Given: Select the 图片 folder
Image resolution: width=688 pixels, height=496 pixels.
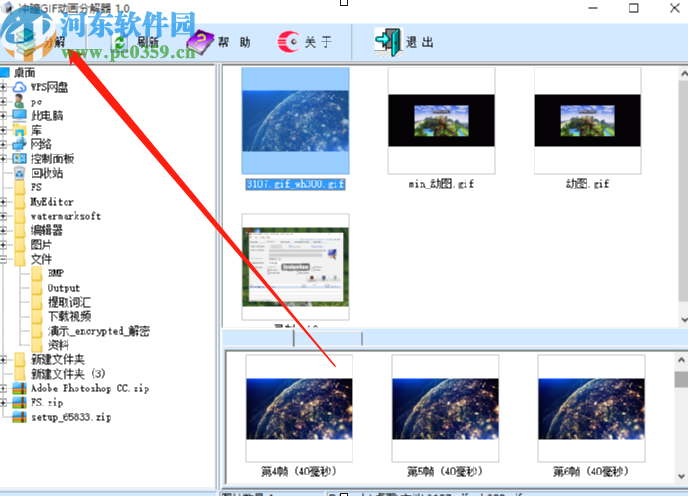Looking at the screenshot, I should [41, 244].
